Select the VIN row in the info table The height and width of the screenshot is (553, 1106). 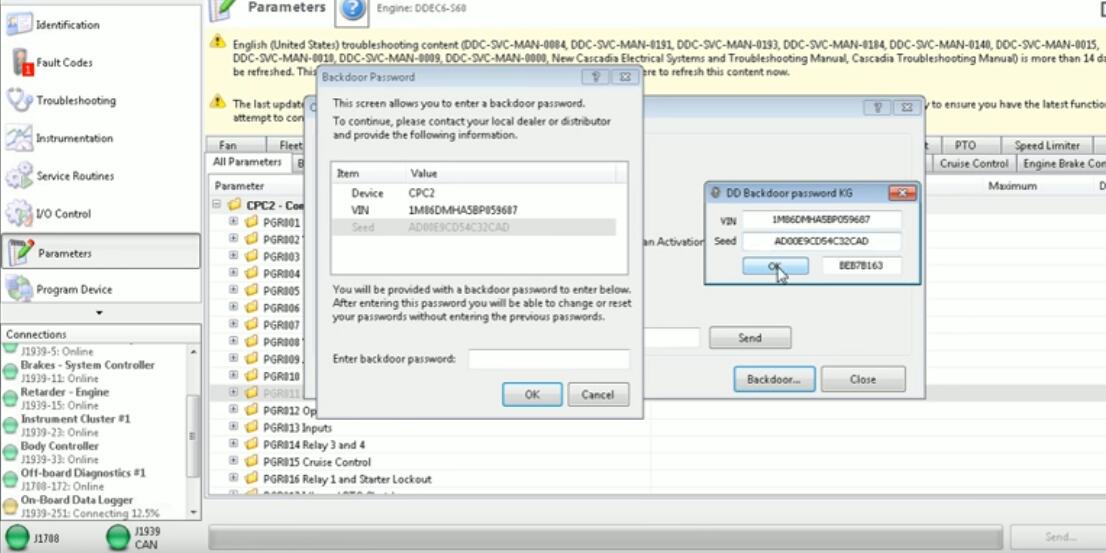click(473, 210)
